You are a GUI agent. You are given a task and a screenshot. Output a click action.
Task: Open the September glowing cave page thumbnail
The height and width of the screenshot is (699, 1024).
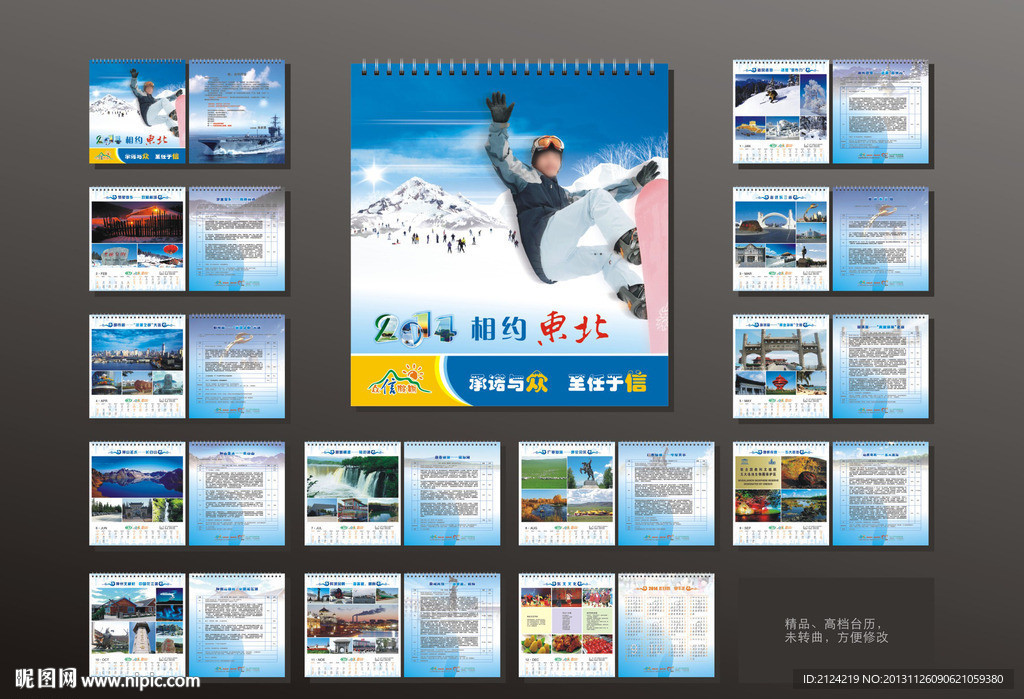click(x=781, y=494)
